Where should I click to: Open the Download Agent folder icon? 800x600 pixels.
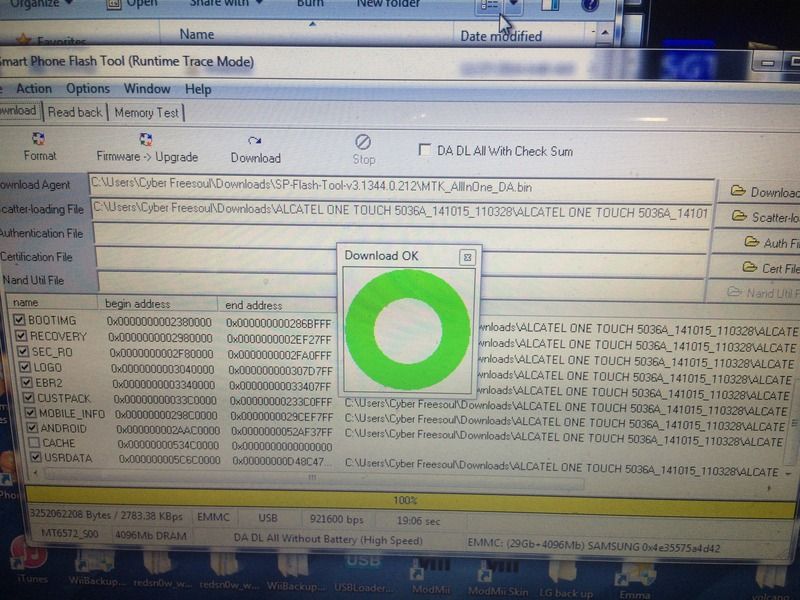pyautogui.click(x=738, y=191)
